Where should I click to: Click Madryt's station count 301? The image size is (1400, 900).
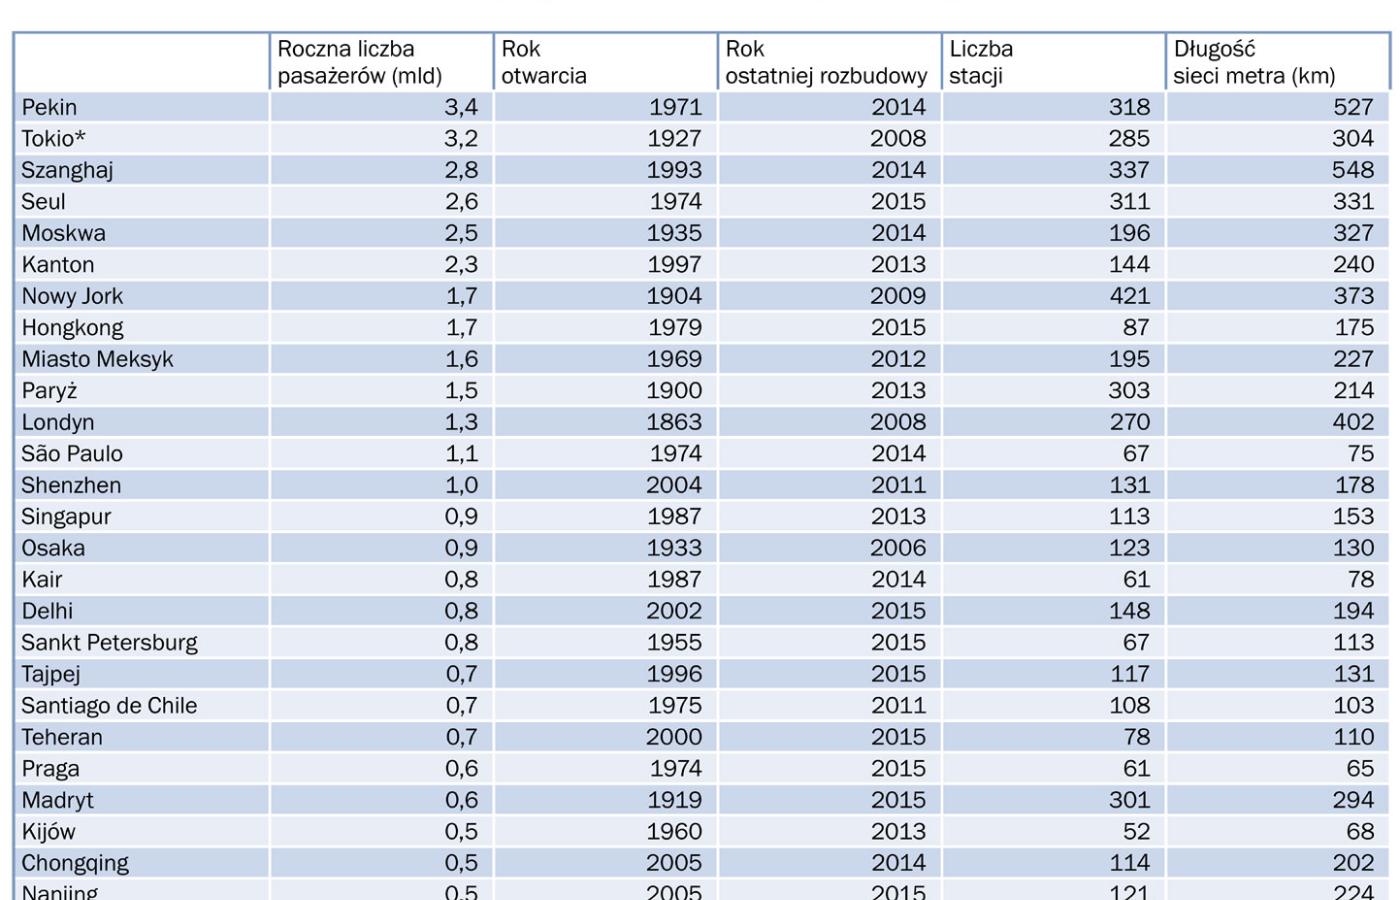(1129, 800)
